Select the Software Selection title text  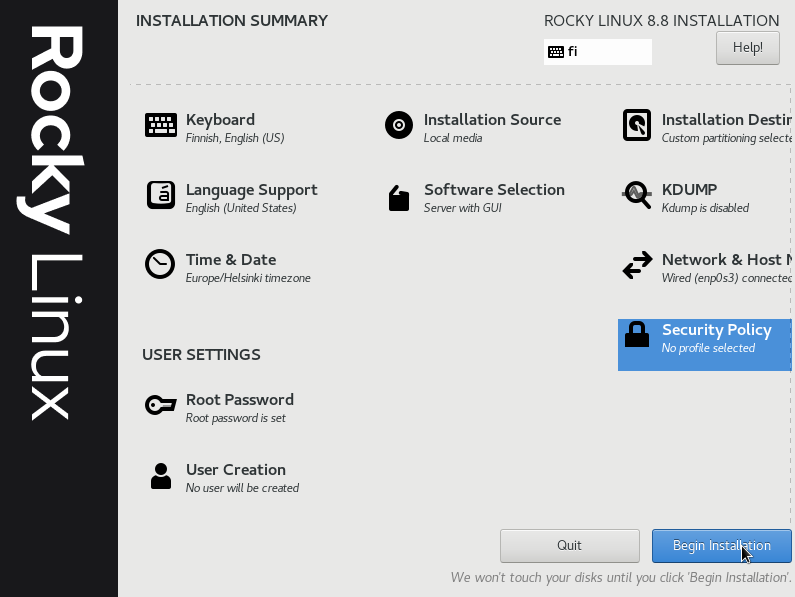[494, 190]
